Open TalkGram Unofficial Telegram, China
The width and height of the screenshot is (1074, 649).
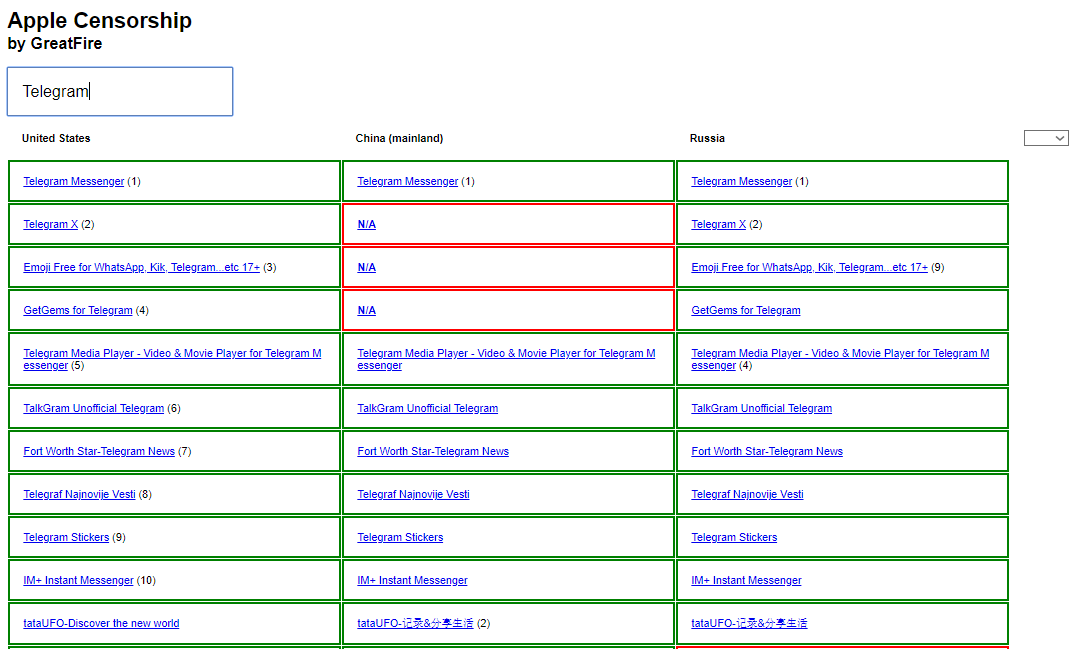427,409
